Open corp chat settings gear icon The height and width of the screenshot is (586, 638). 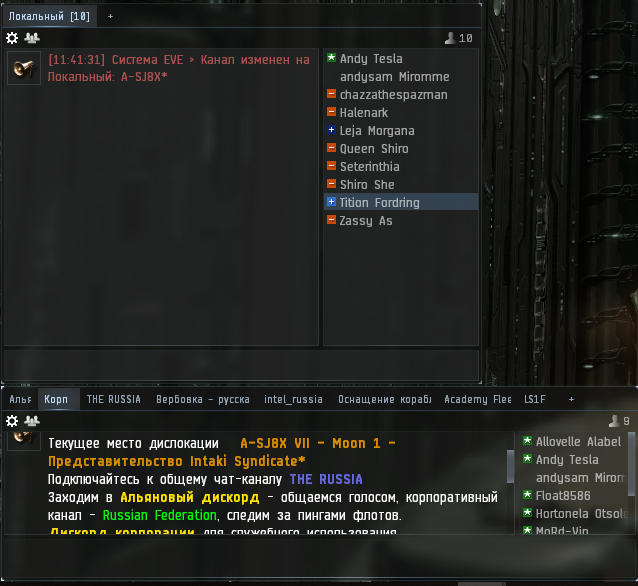click(12, 421)
